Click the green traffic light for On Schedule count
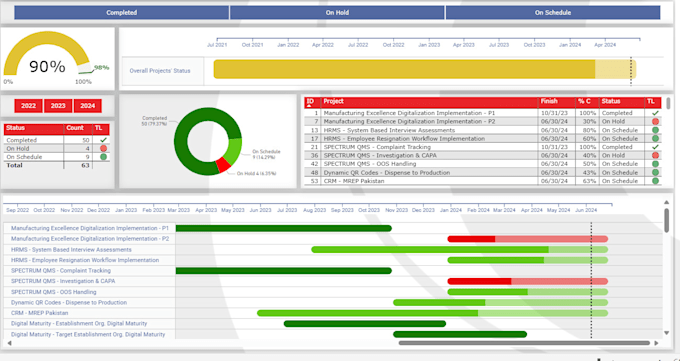 [x=103, y=157]
